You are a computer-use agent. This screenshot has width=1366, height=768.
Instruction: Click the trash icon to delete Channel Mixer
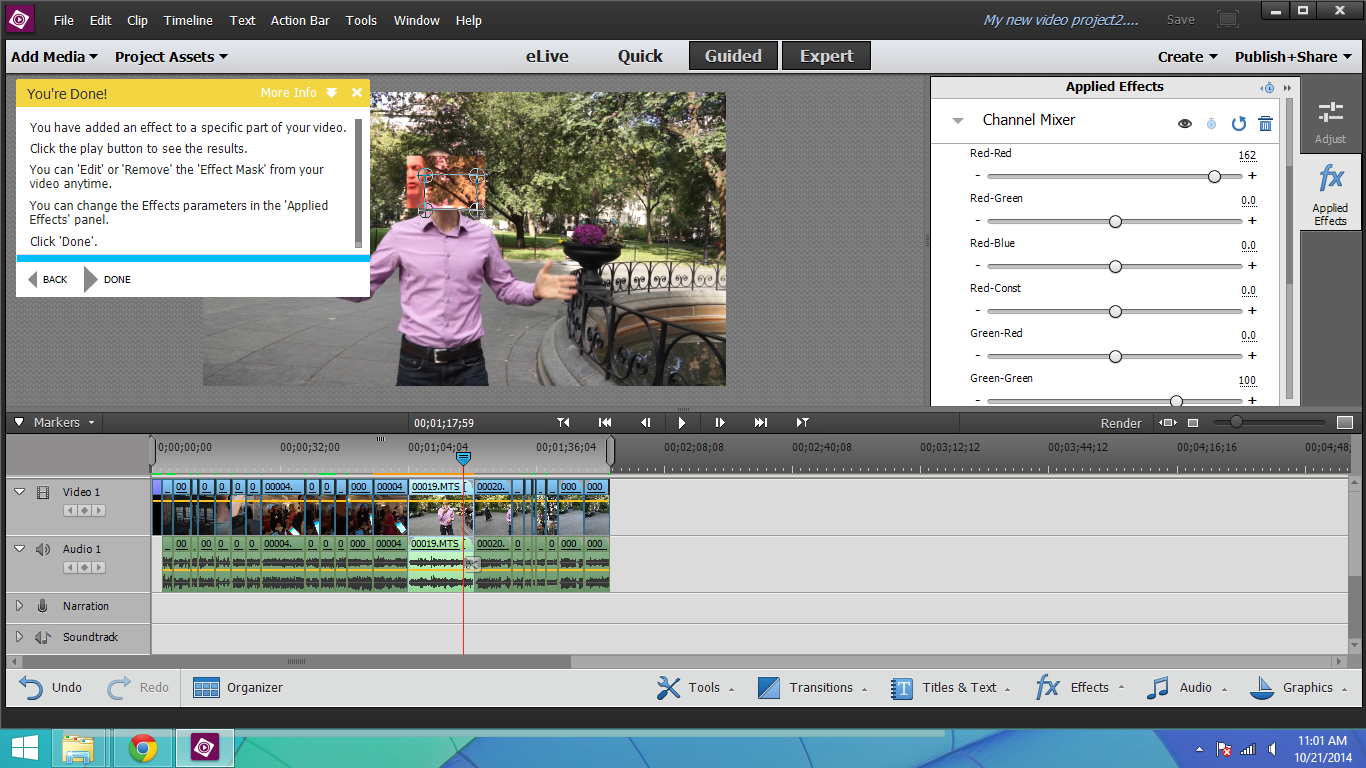click(1265, 124)
